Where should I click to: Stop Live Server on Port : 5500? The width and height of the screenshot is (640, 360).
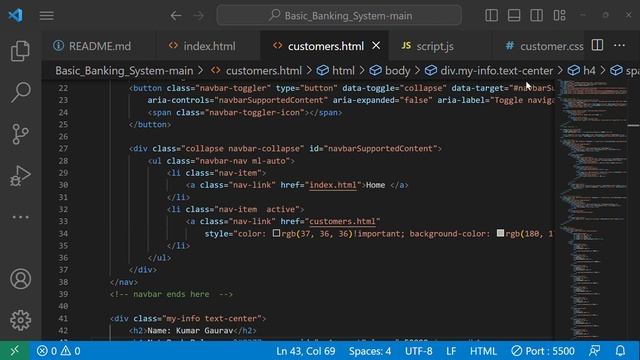pos(543,351)
